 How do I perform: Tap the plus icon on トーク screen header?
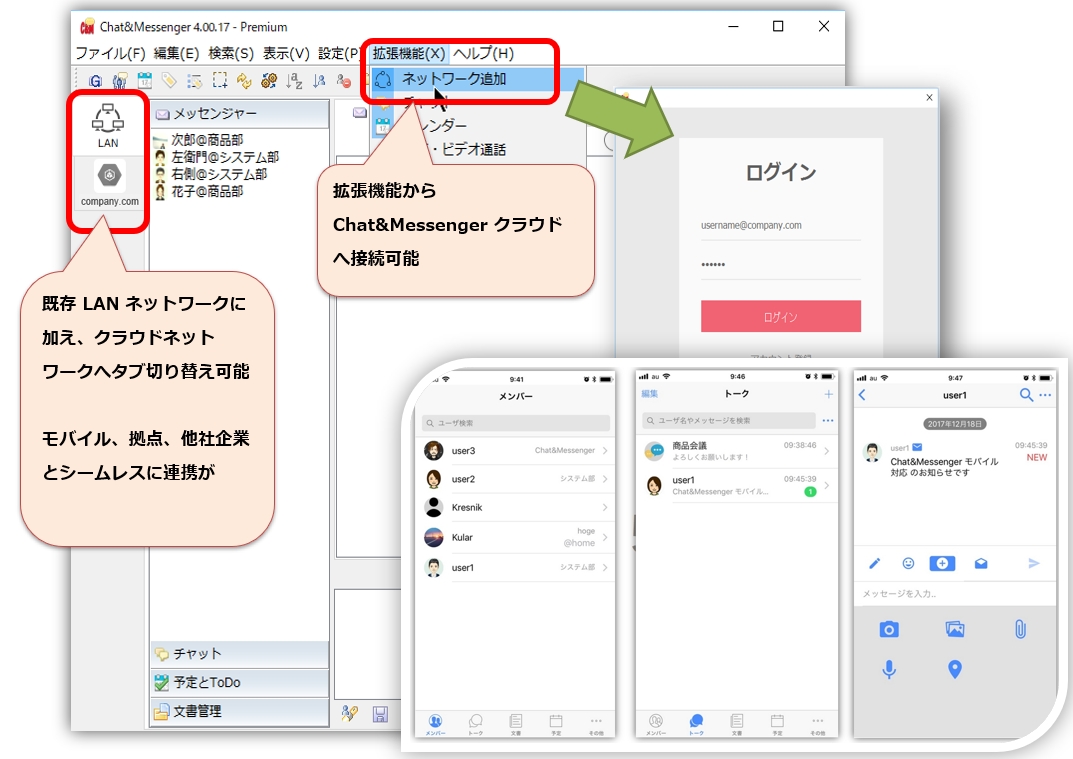point(828,394)
